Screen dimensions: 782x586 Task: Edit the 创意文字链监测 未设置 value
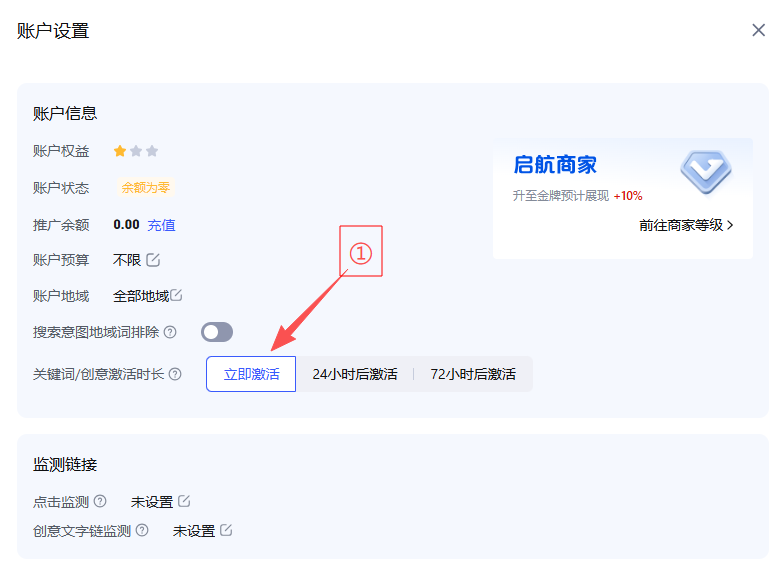[226, 530]
